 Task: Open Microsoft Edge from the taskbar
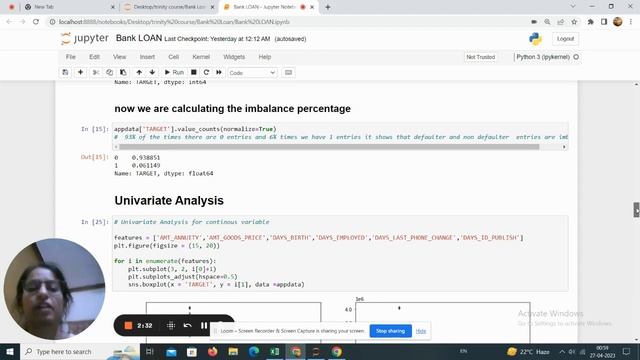[254, 351]
